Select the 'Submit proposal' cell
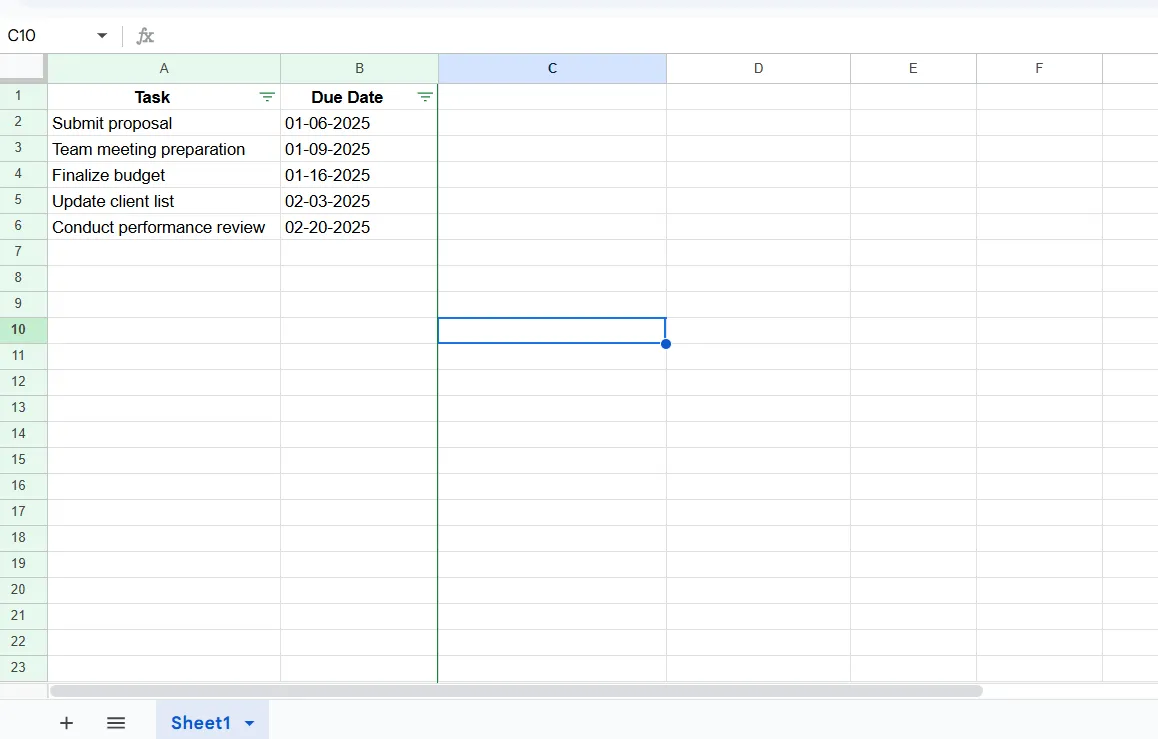Viewport: 1158px width, 739px height. click(x=164, y=123)
